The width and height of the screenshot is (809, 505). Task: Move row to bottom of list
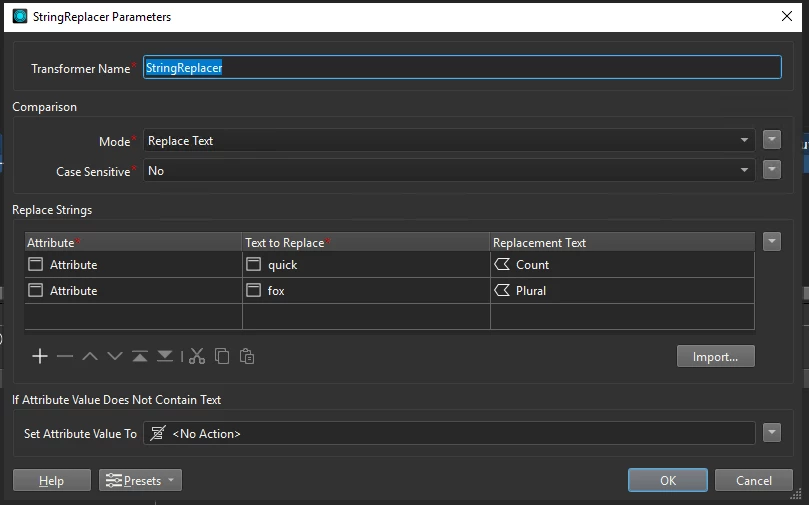(x=165, y=356)
